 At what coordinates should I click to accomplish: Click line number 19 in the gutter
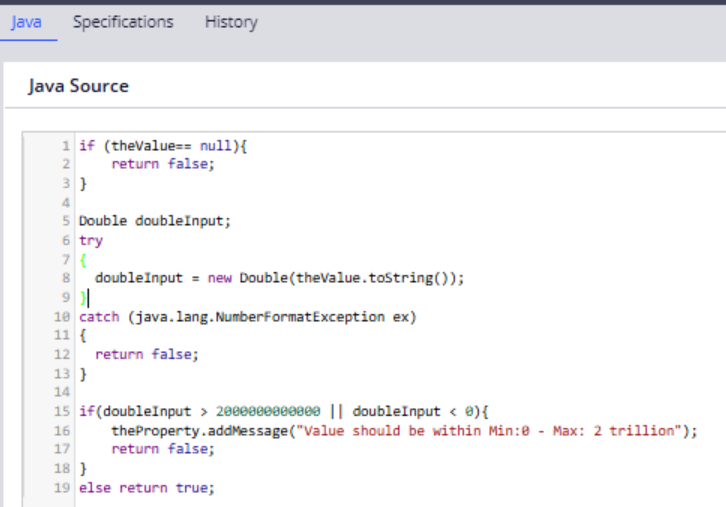tap(62, 488)
